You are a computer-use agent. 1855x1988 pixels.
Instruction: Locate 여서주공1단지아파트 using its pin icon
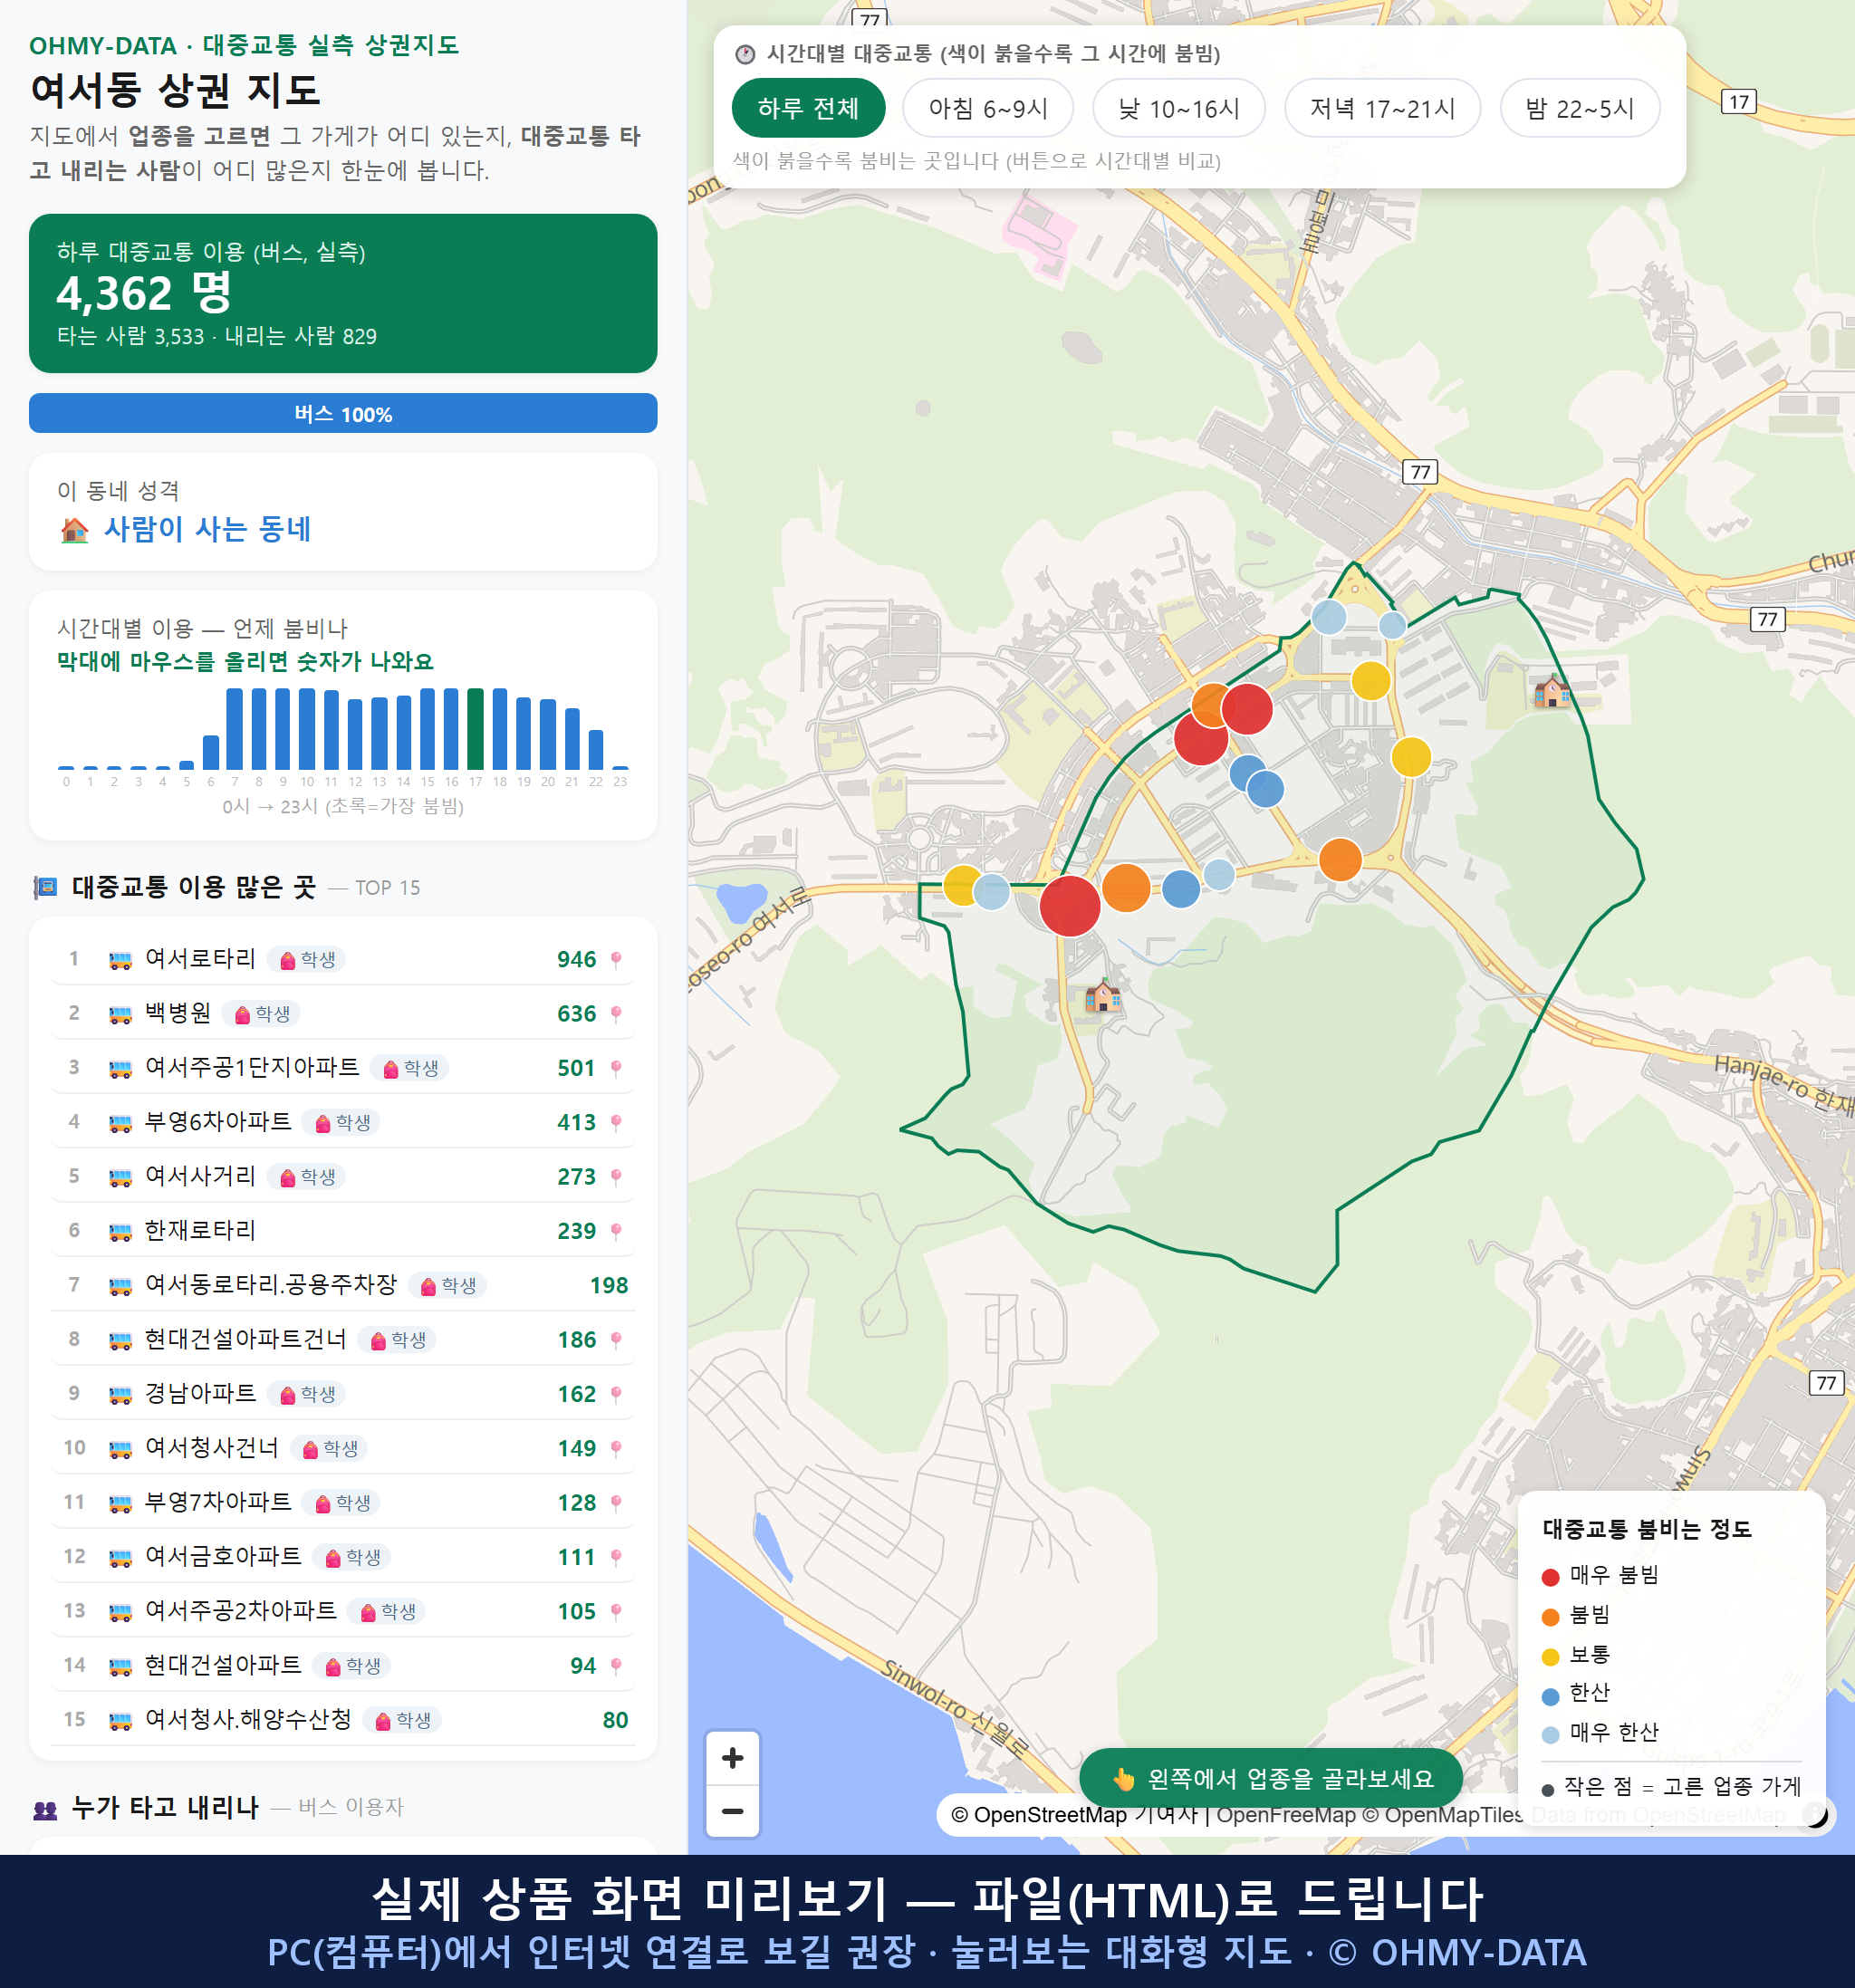coord(616,1068)
